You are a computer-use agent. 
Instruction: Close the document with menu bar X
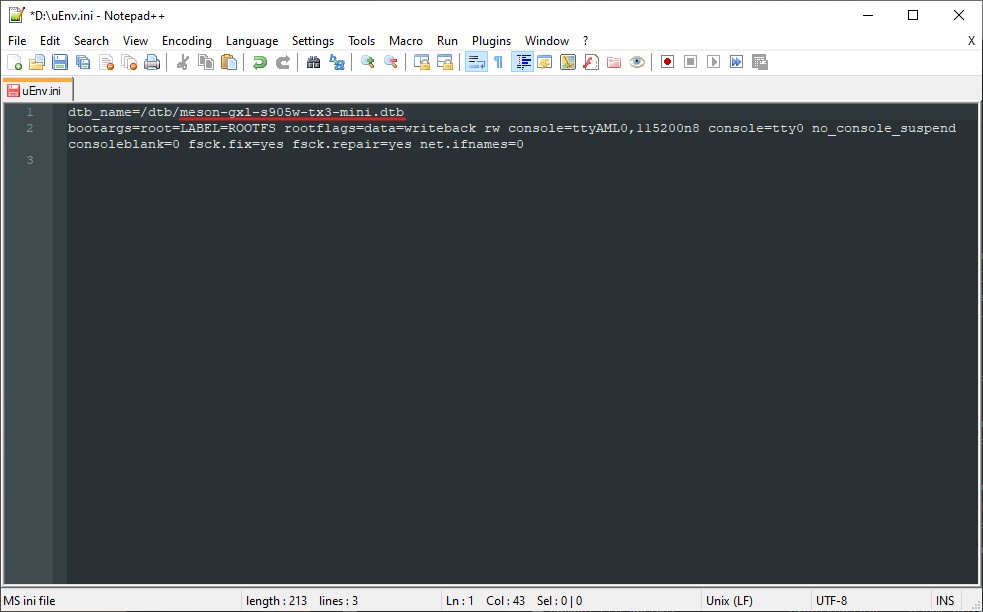tap(971, 41)
